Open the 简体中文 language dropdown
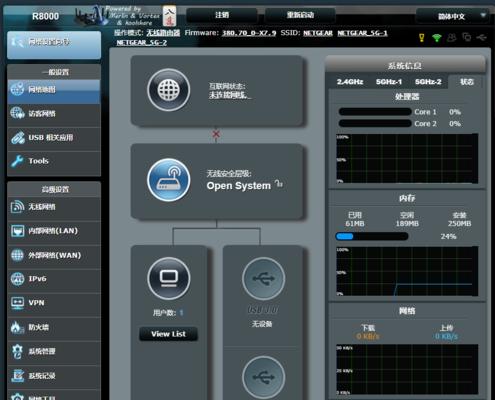 pyautogui.click(x=453, y=16)
